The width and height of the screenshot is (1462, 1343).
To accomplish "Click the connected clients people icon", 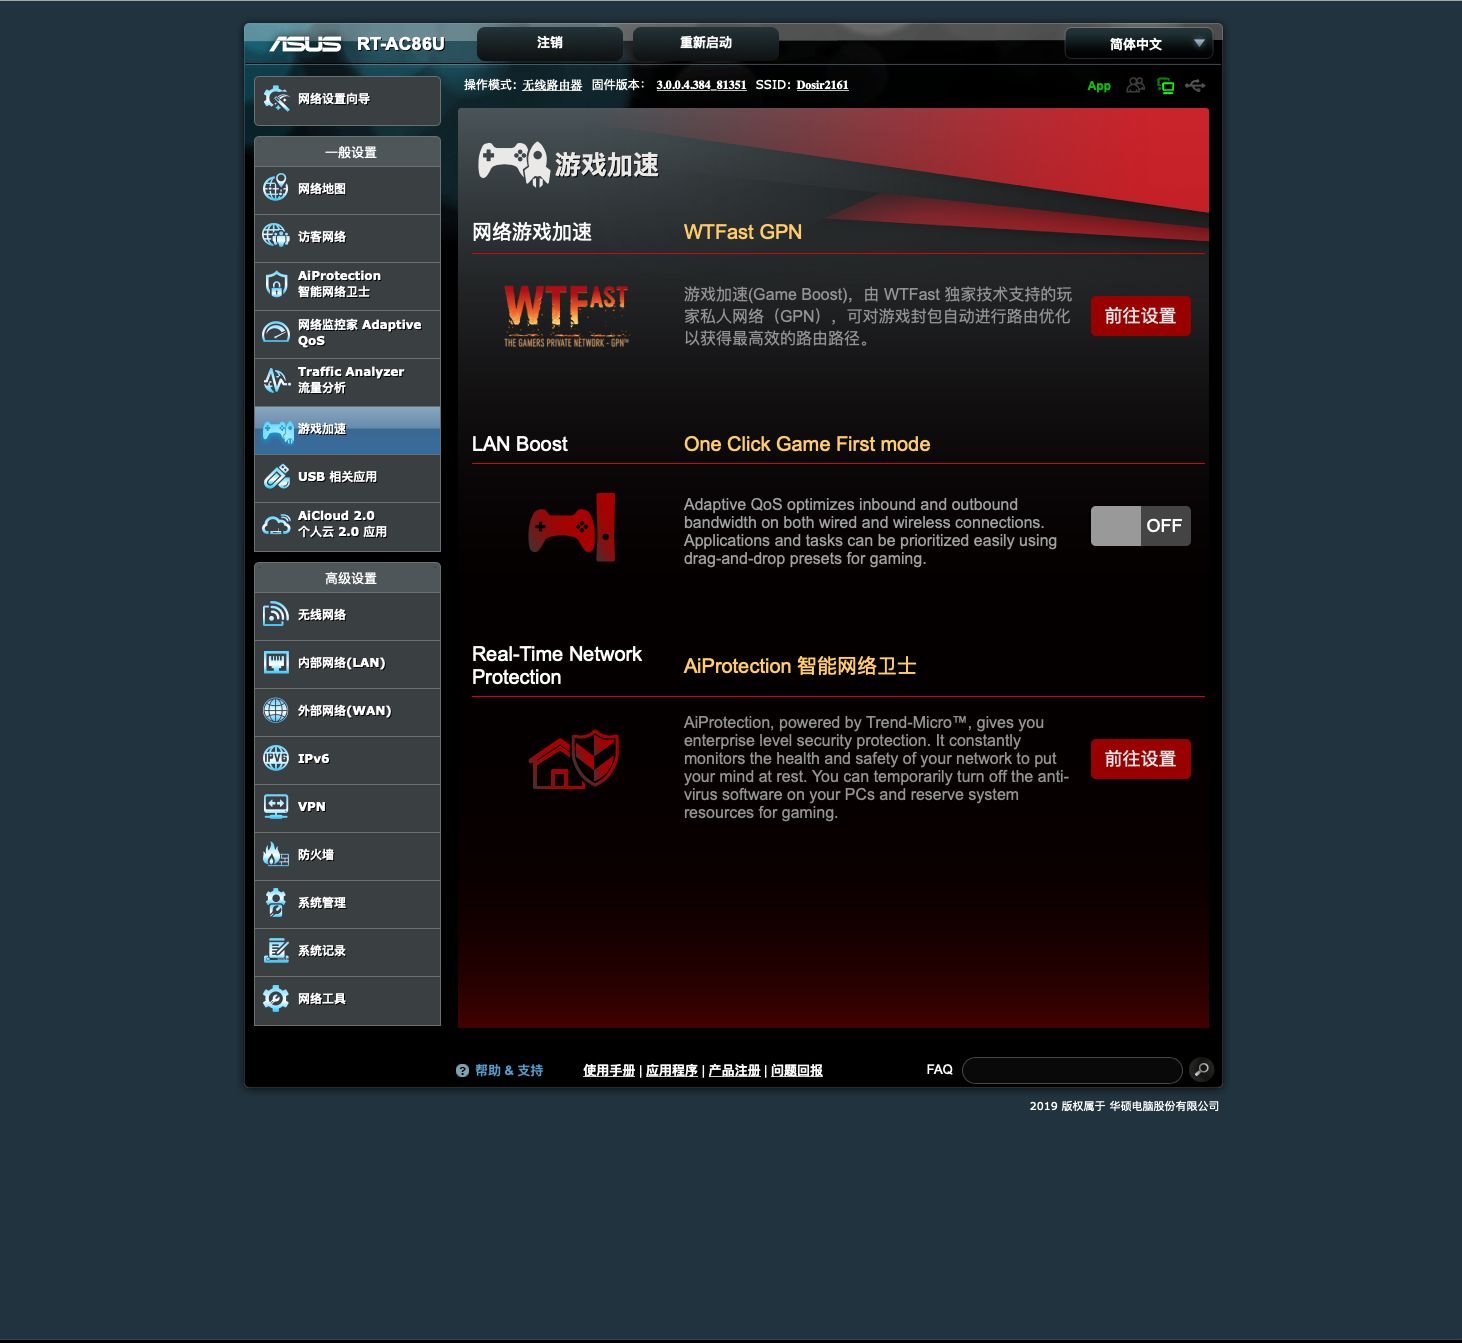I will tap(1135, 85).
